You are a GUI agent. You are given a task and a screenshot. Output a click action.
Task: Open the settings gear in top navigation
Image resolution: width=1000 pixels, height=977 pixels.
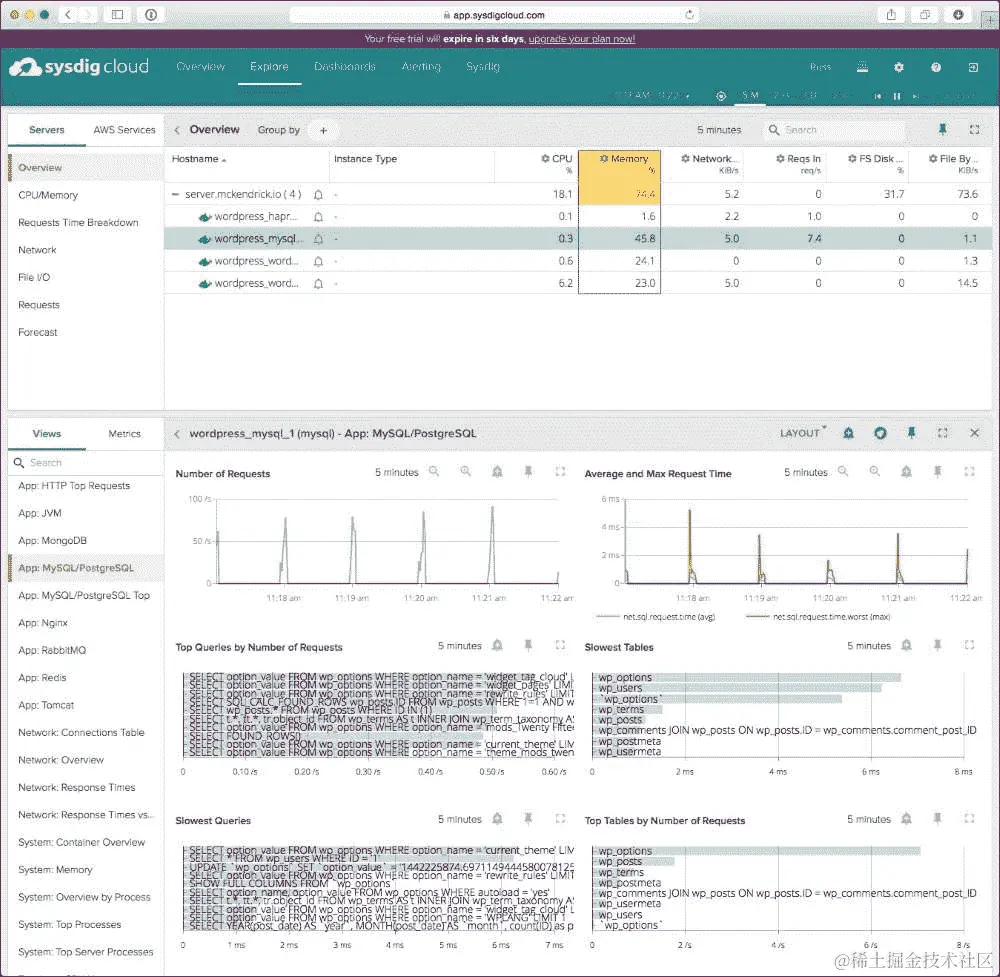(x=899, y=67)
